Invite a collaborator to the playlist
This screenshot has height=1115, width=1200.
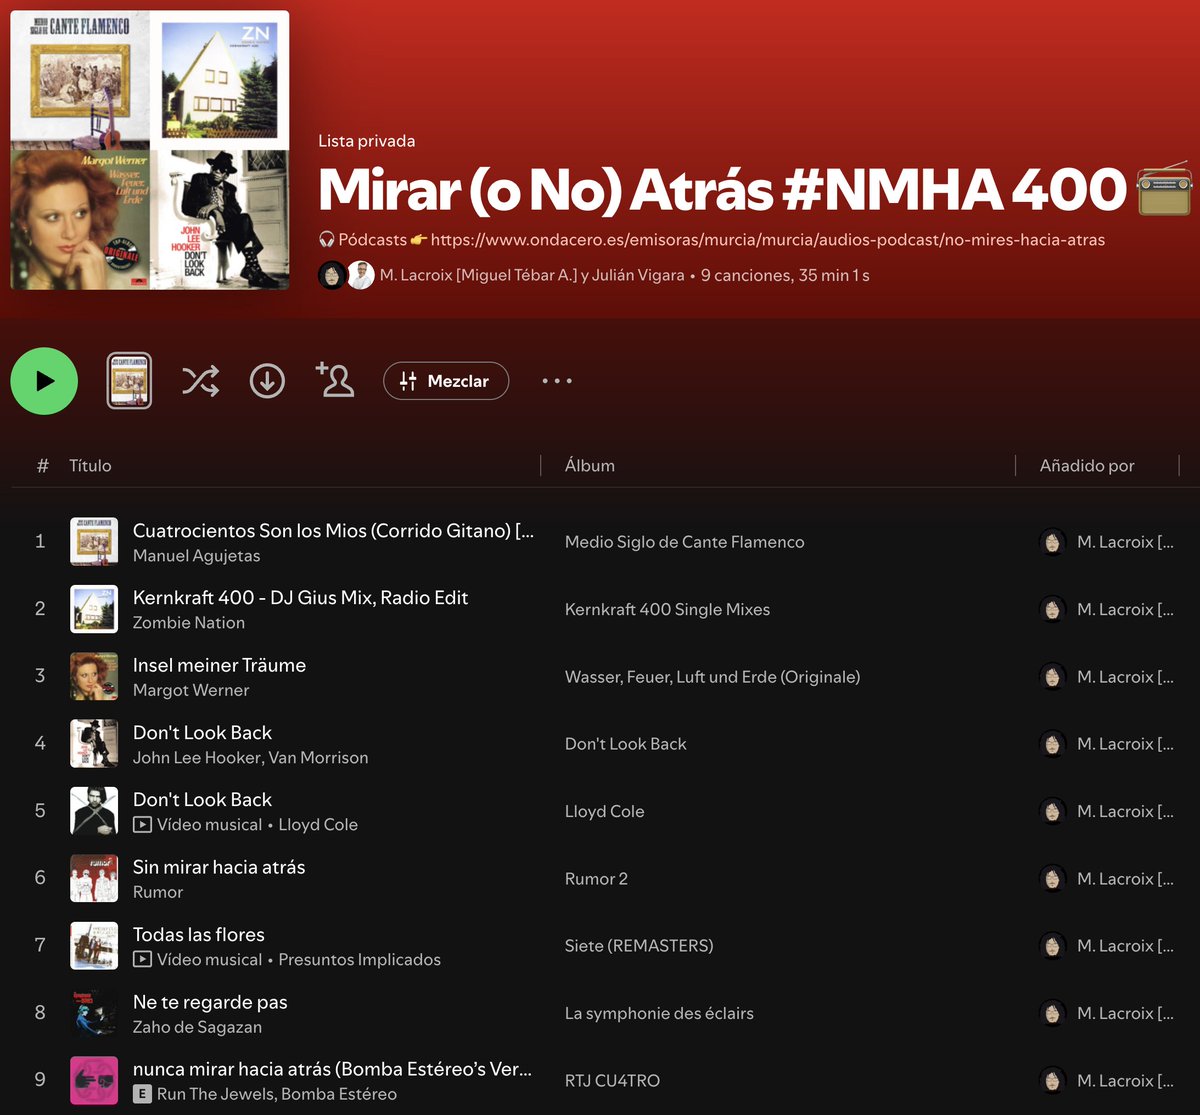click(x=335, y=381)
